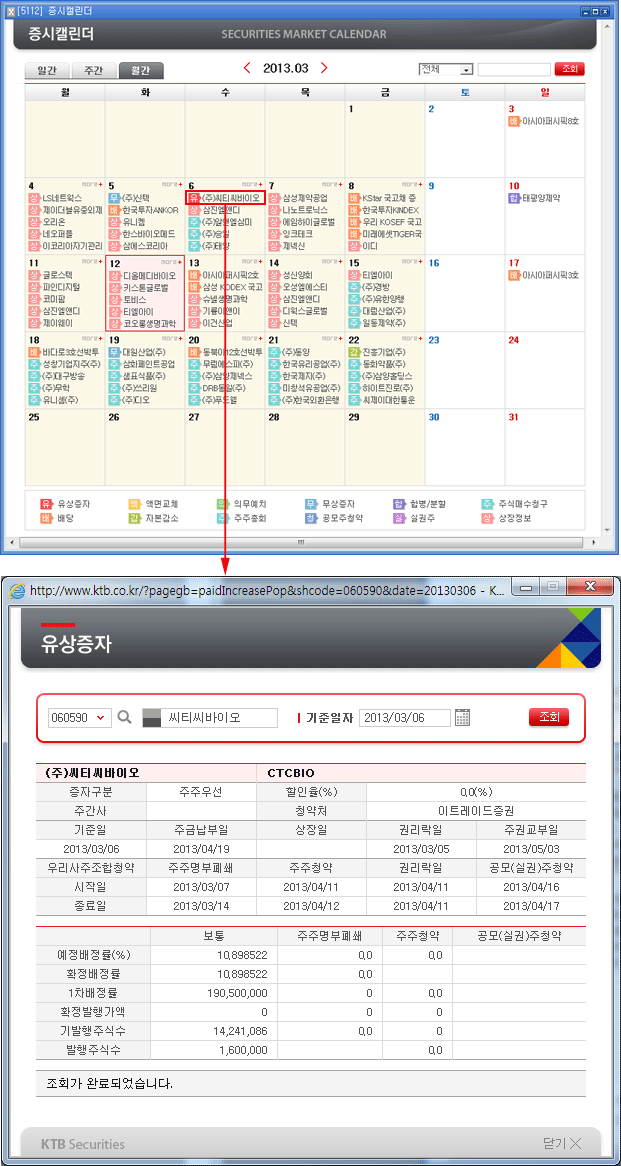This screenshot has width=621, height=1166.
Task: Go to previous month with left arrow
Action: click(x=248, y=68)
